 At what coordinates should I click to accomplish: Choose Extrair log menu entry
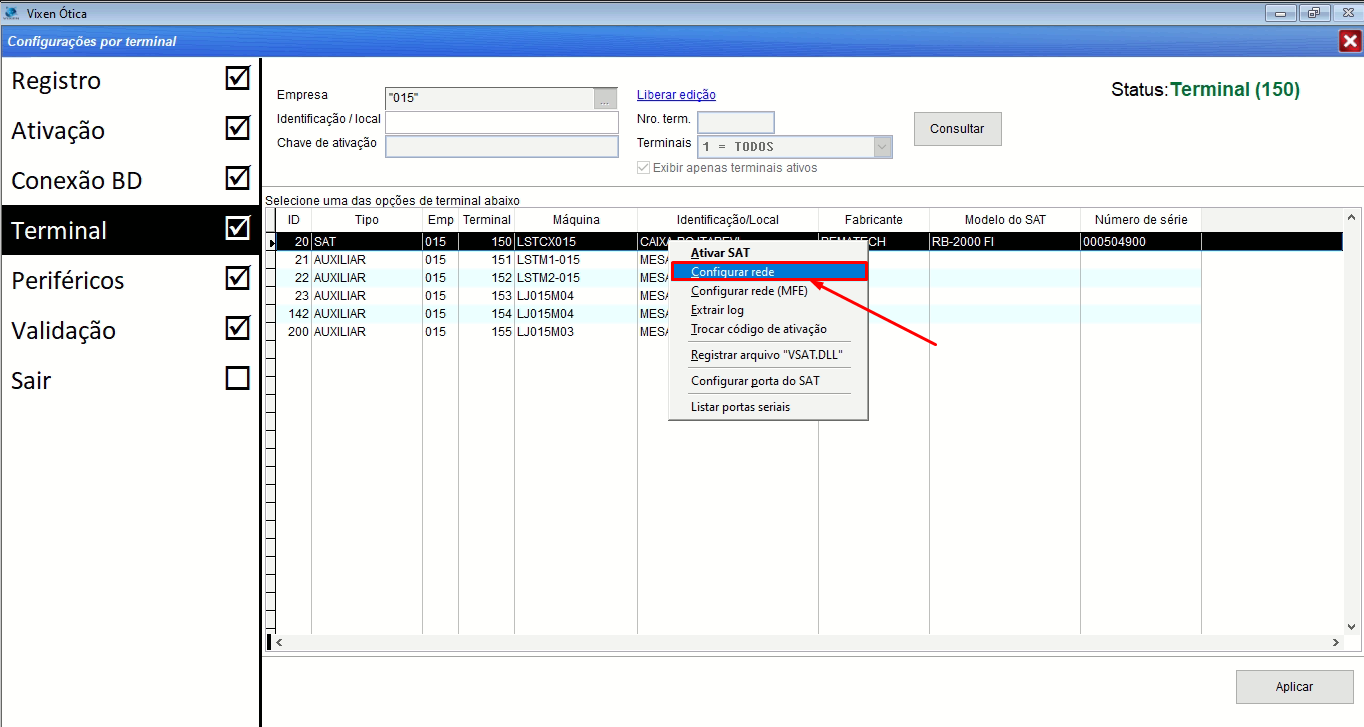[717, 310]
